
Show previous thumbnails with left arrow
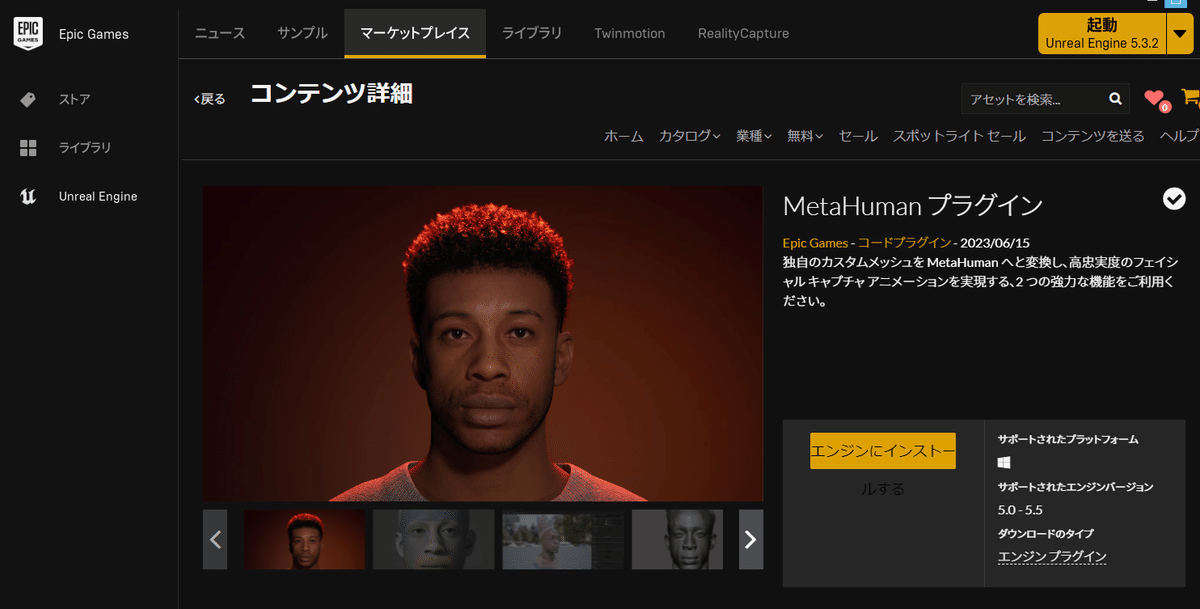tap(215, 540)
